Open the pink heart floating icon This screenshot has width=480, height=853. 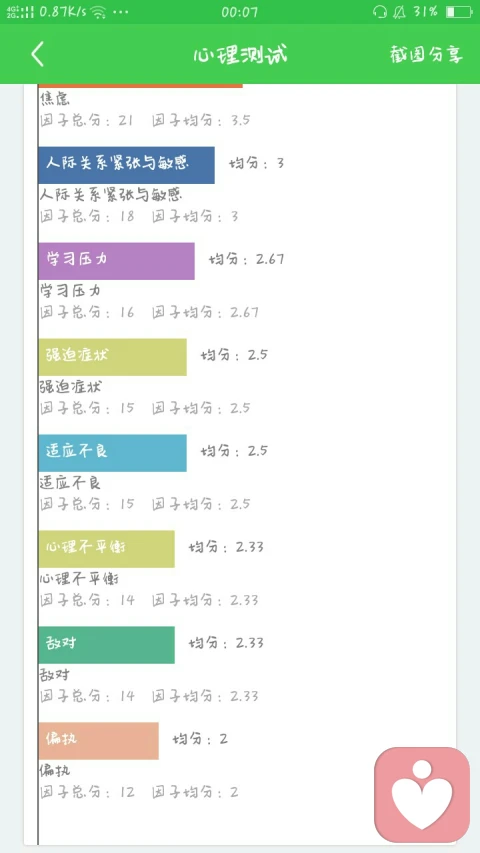click(x=422, y=795)
